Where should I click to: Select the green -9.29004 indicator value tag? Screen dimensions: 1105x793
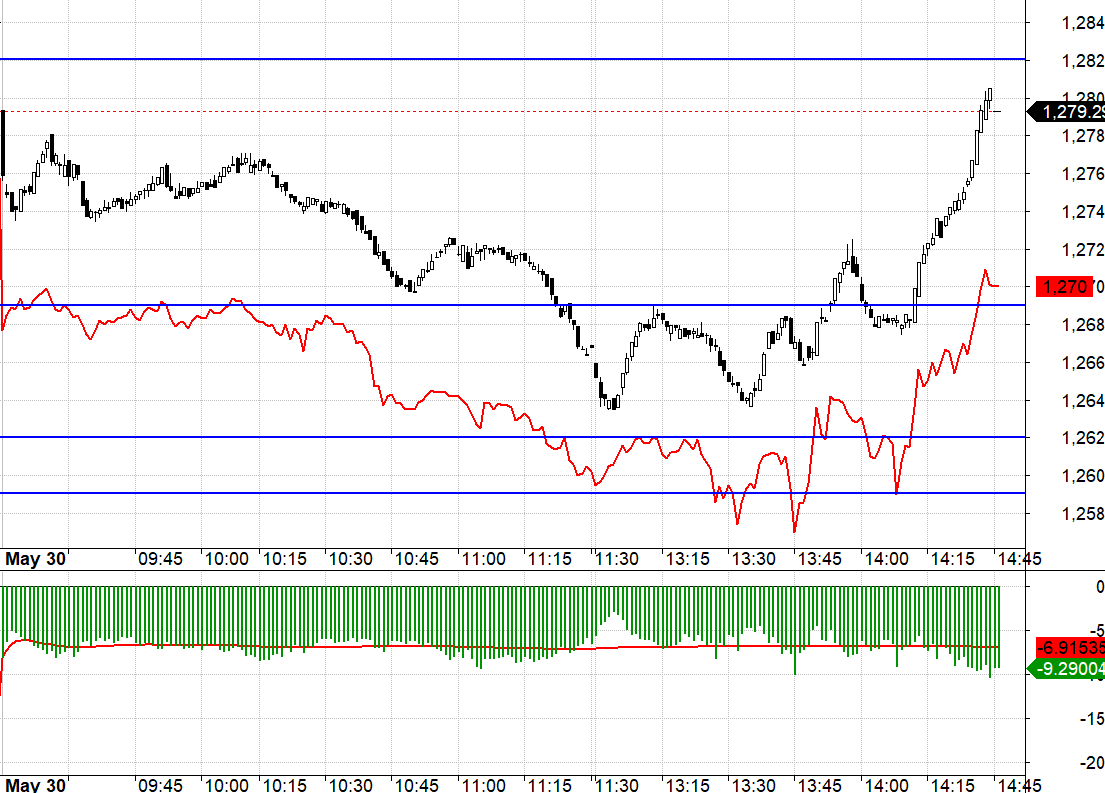tap(1068, 668)
